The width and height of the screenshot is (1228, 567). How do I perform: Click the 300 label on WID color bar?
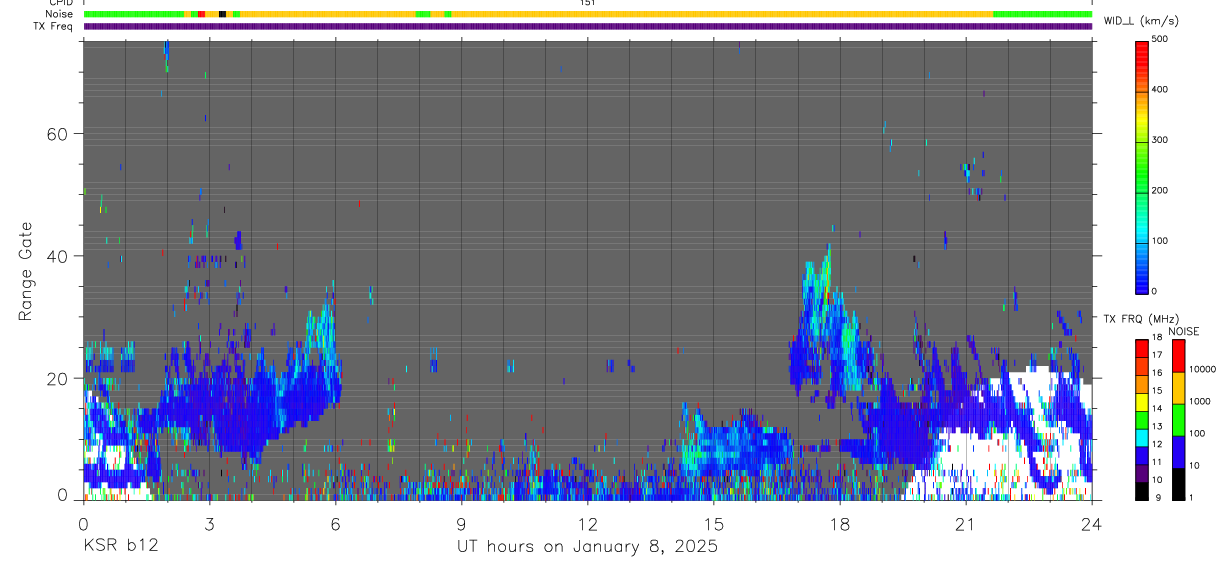pyautogui.click(x=1160, y=140)
